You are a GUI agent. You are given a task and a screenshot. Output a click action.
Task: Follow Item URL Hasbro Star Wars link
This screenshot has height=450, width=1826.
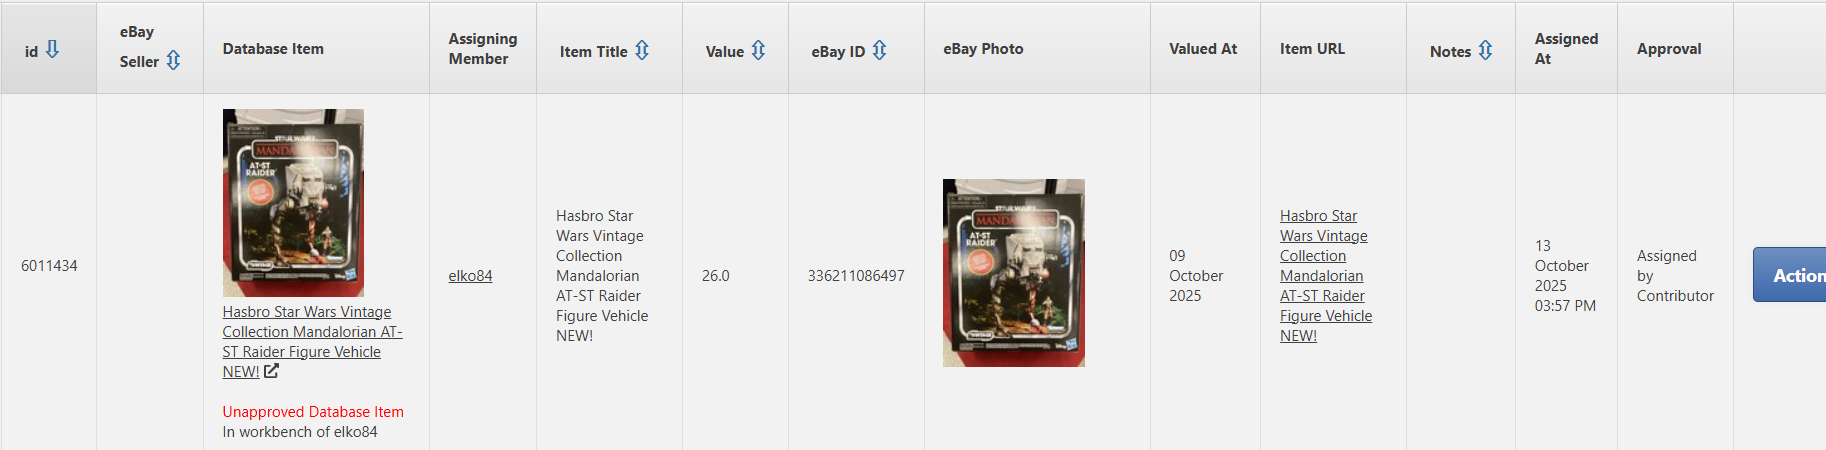[1326, 276]
